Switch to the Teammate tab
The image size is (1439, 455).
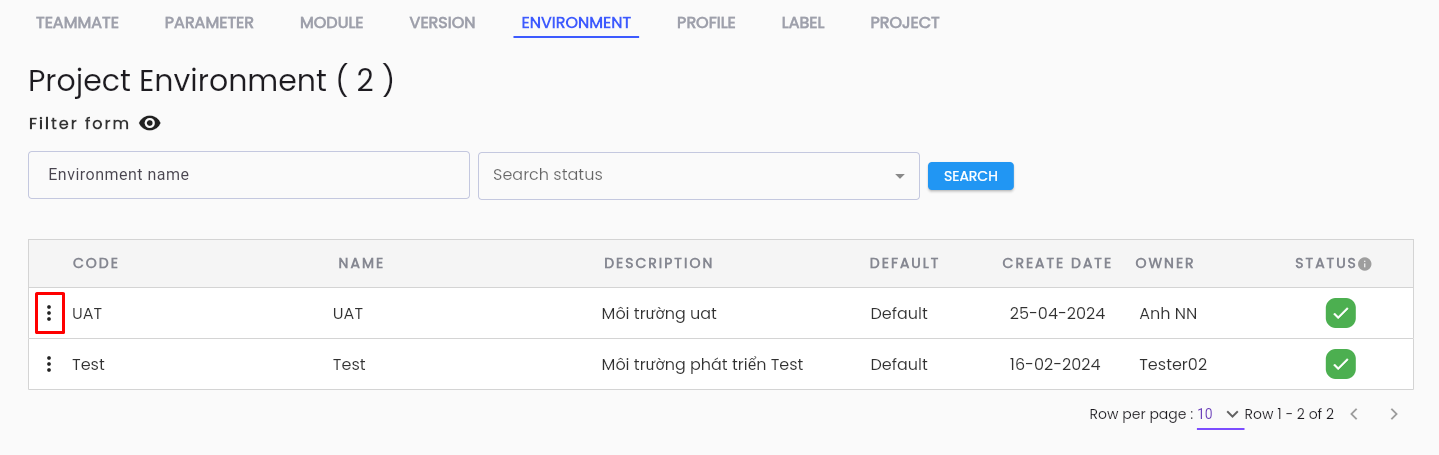coord(77,22)
